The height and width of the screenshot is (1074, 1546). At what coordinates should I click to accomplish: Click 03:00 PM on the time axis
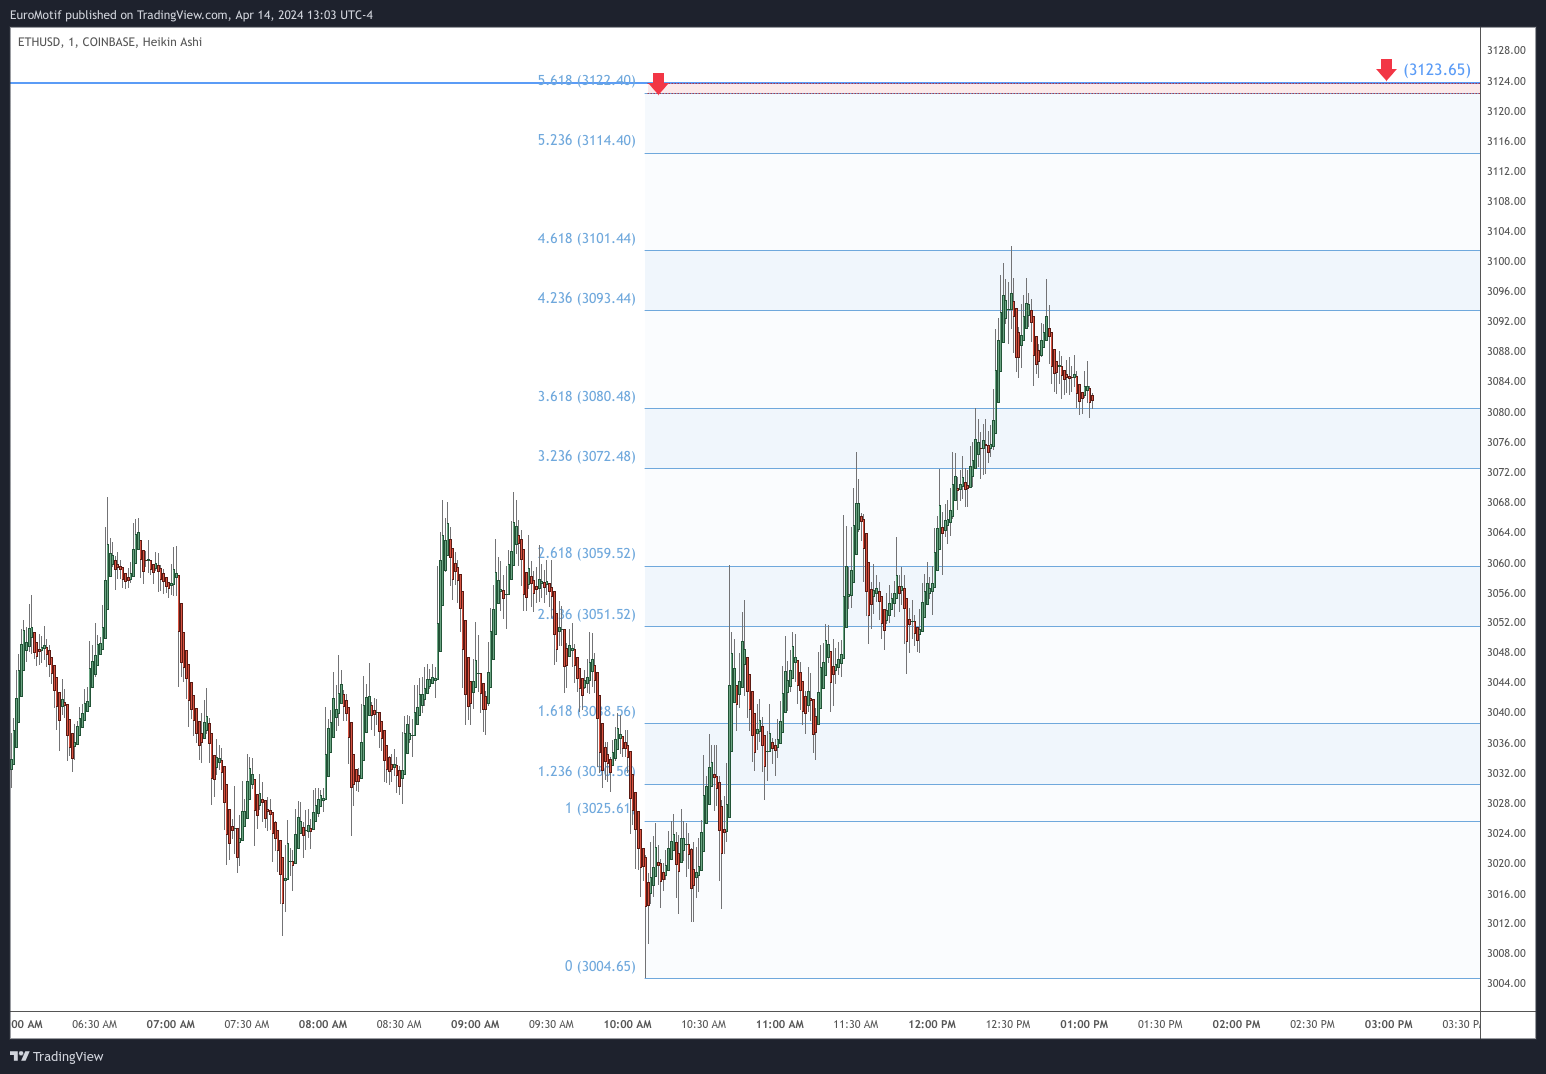(1389, 1024)
